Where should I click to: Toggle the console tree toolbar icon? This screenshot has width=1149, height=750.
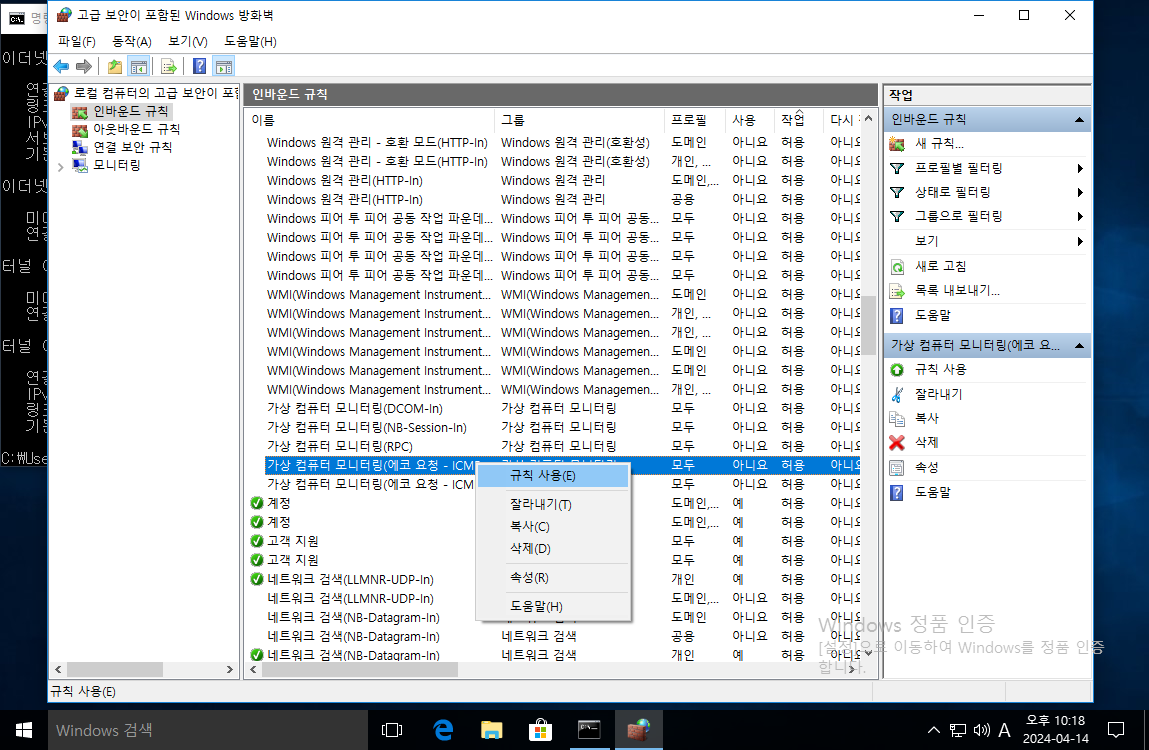point(138,67)
